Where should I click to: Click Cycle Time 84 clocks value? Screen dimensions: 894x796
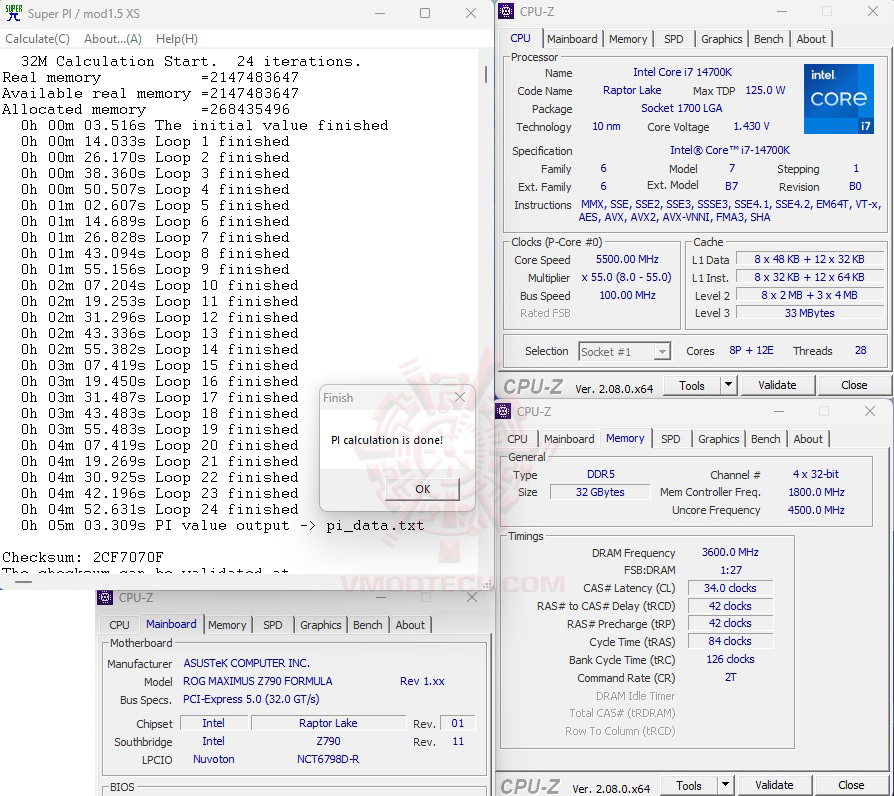pyautogui.click(x=730, y=641)
